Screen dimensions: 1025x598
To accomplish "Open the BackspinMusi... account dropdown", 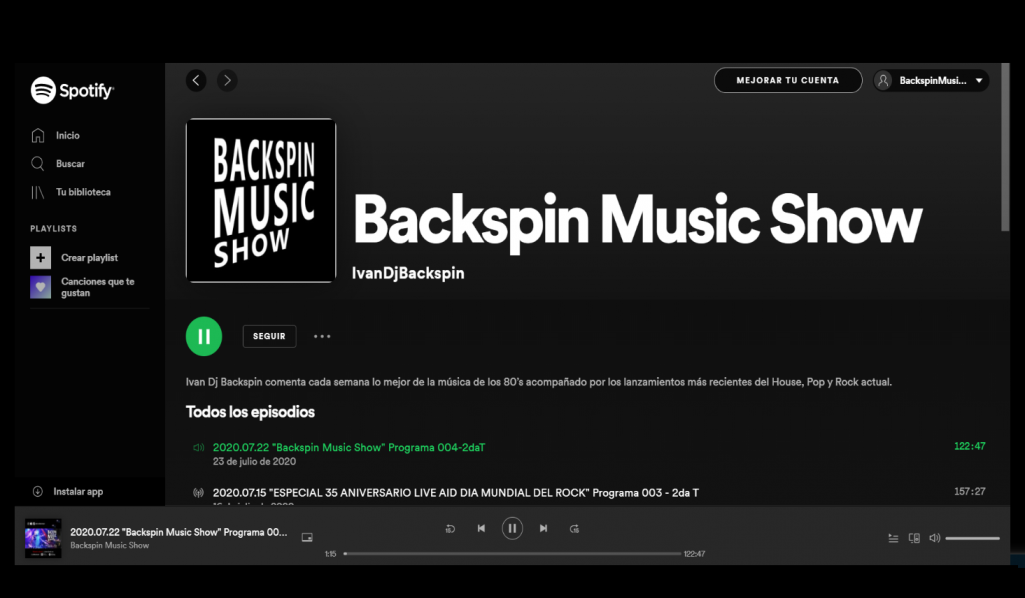I will 931,80.
